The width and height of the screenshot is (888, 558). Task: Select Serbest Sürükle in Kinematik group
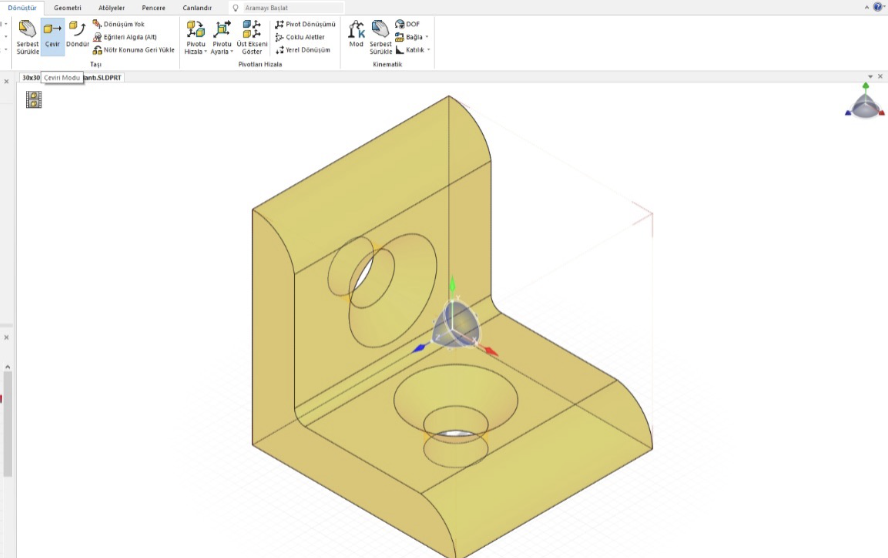(x=381, y=37)
